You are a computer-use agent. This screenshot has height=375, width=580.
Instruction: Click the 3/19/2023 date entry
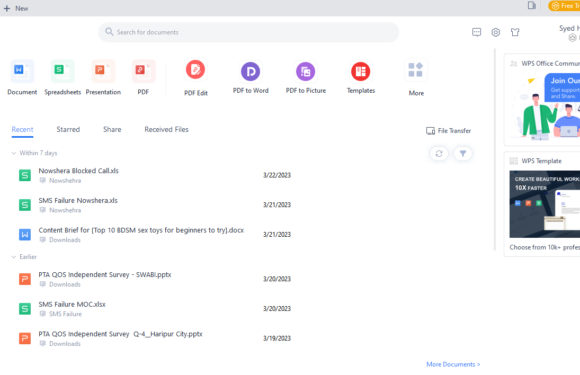click(277, 338)
